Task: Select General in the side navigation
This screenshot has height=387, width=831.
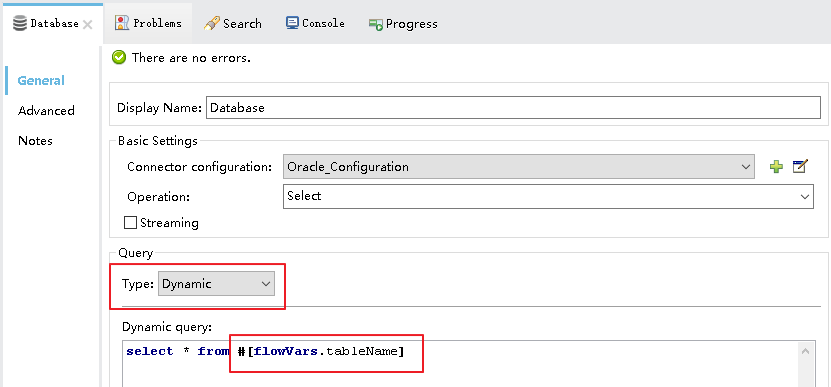Action: pos(41,81)
